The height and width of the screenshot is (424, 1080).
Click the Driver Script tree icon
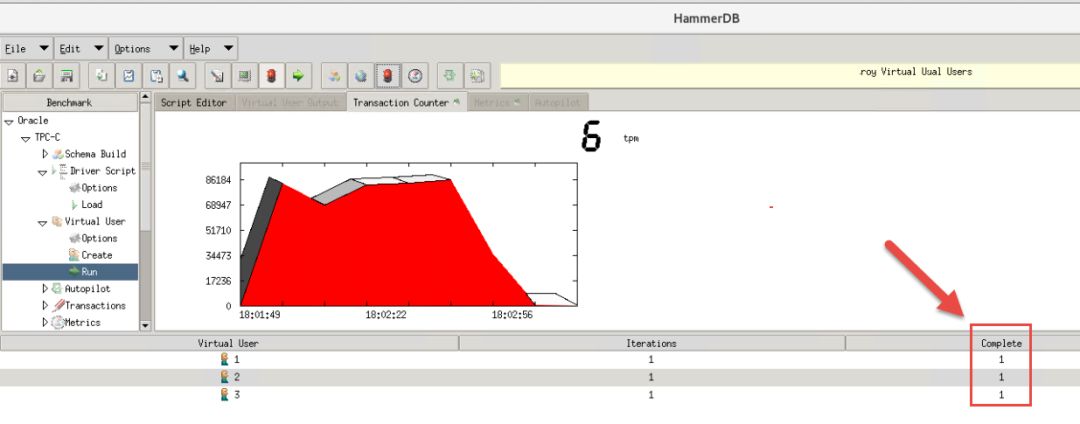click(x=59, y=171)
